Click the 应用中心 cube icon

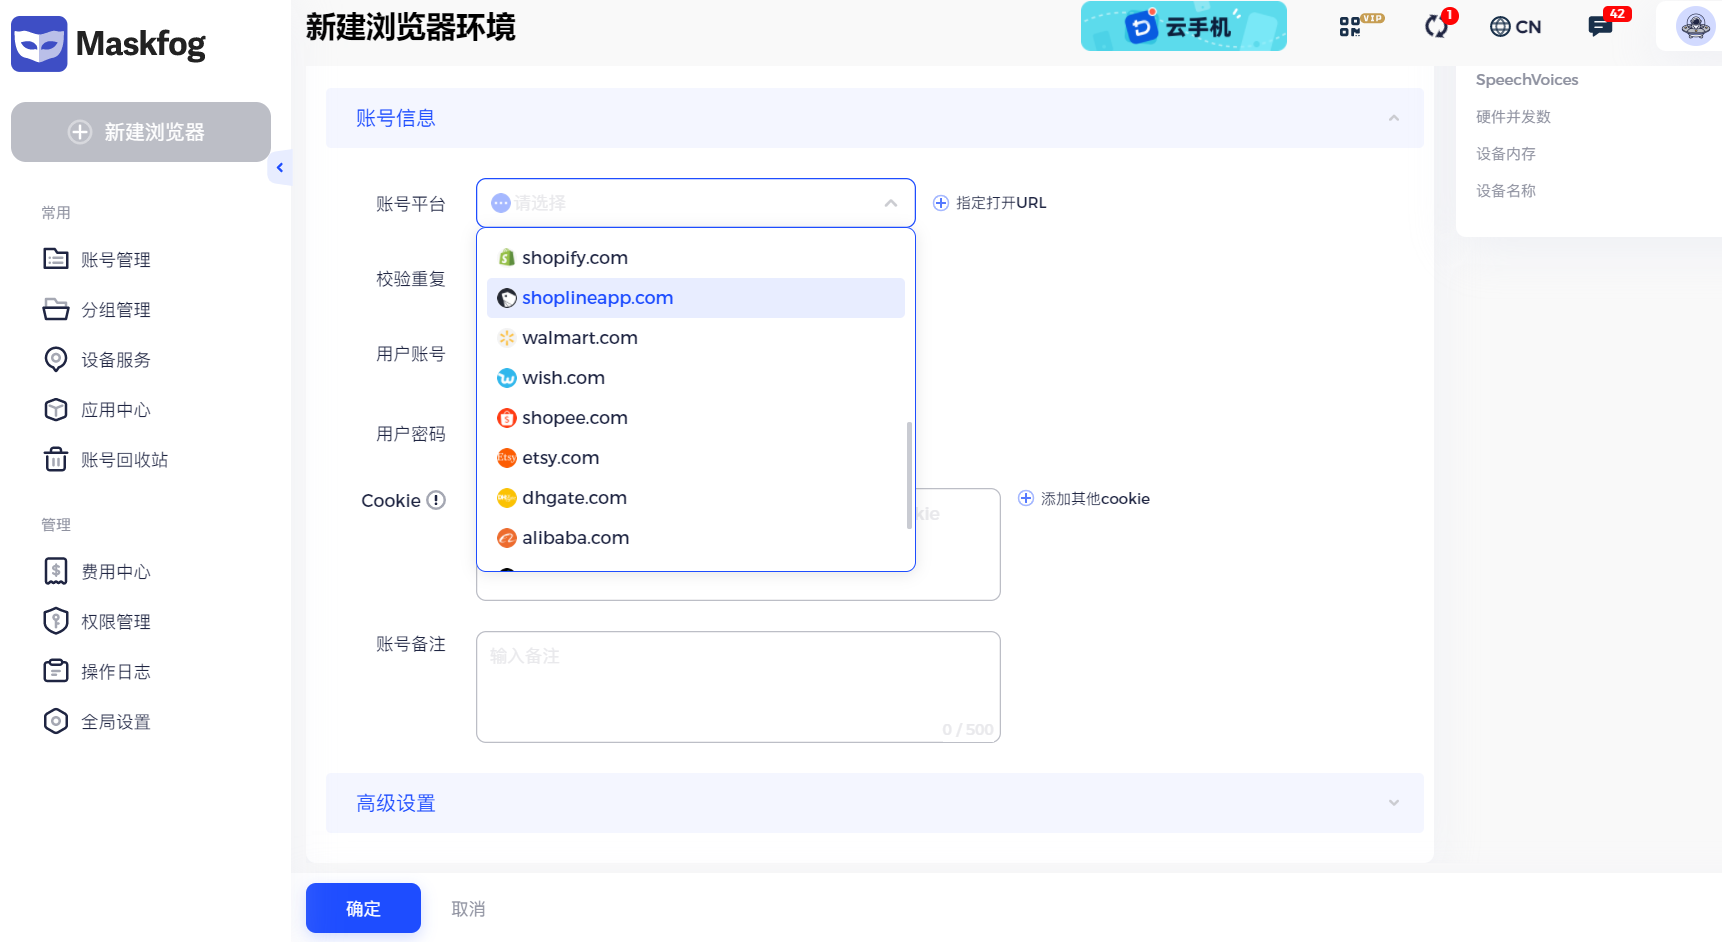click(x=56, y=409)
